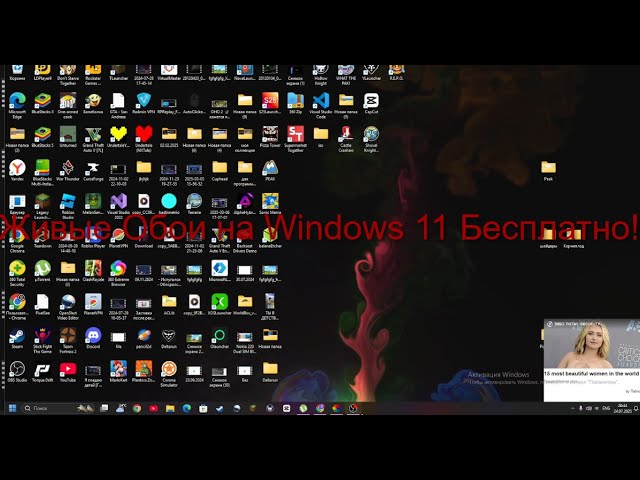Click the beautiful women ad popup

(592, 360)
